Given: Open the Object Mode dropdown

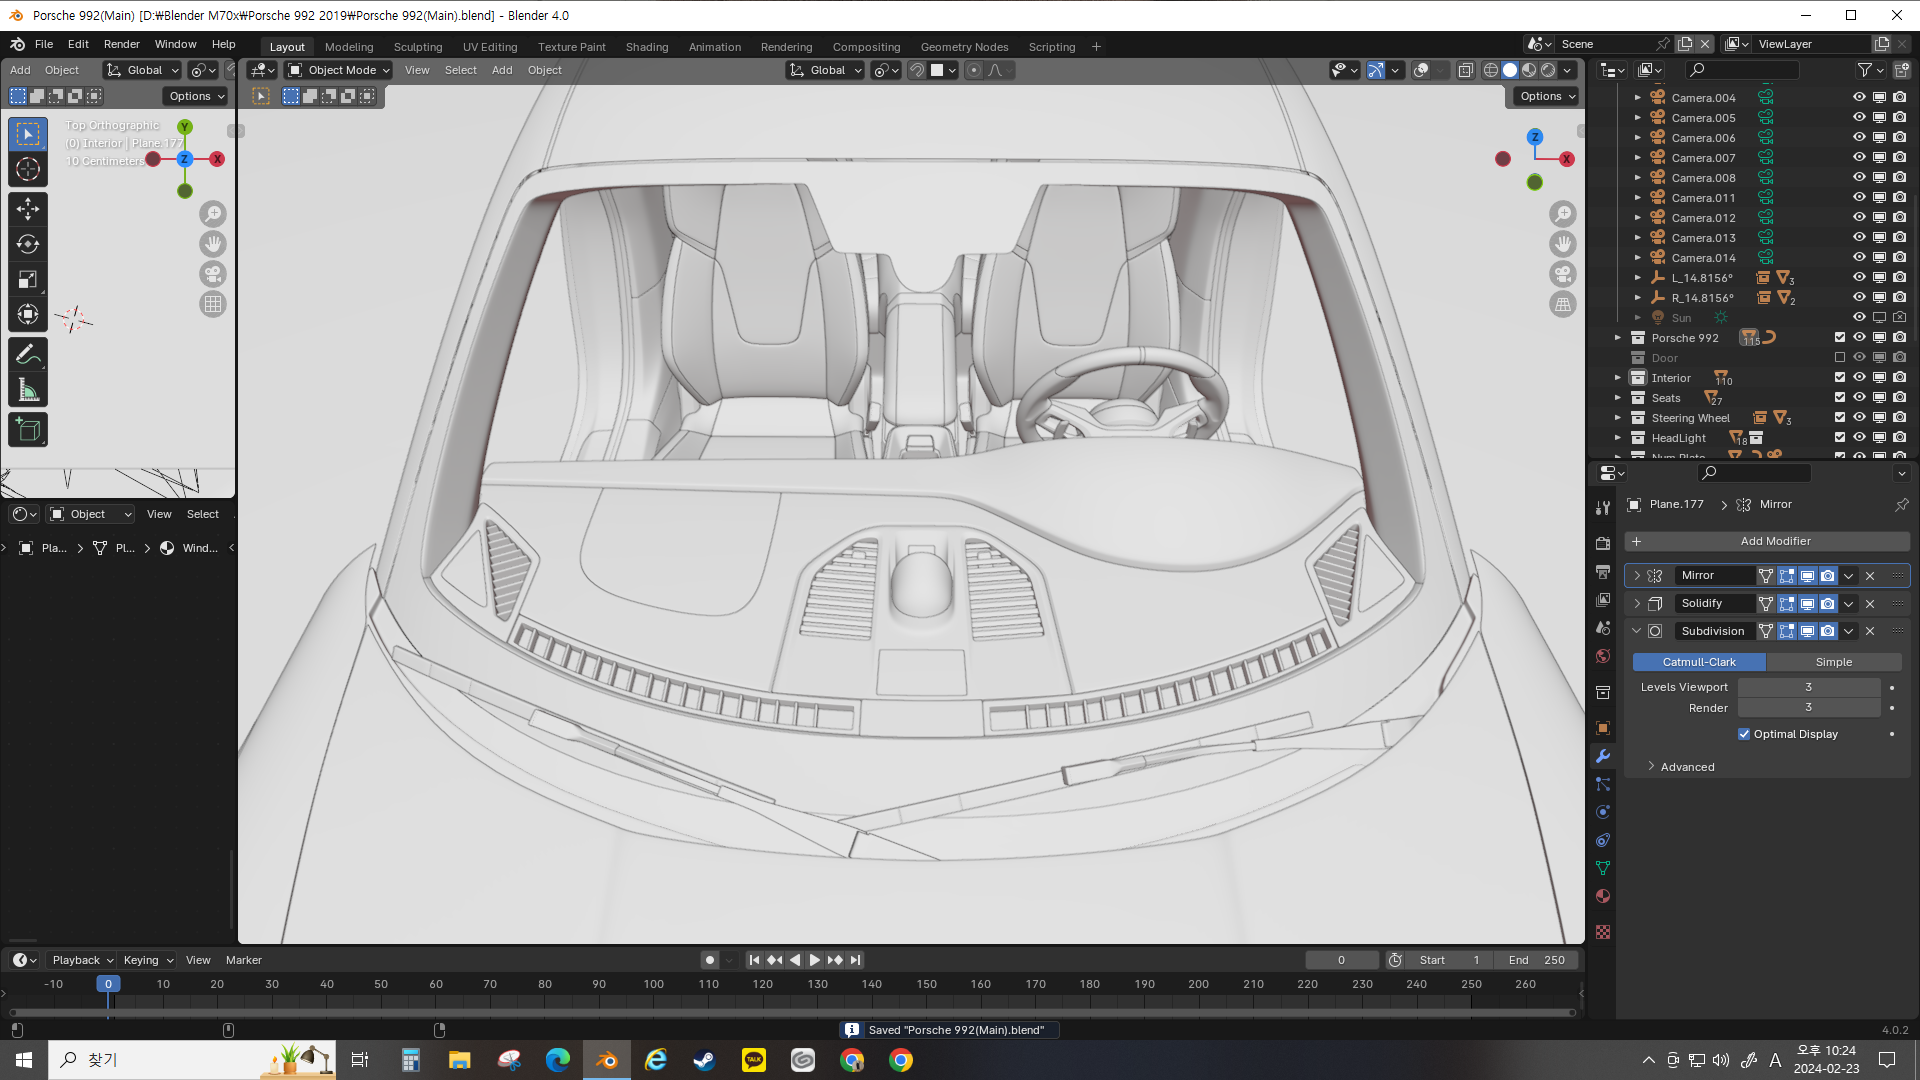Looking at the screenshot, I should (x=338, y=70).
